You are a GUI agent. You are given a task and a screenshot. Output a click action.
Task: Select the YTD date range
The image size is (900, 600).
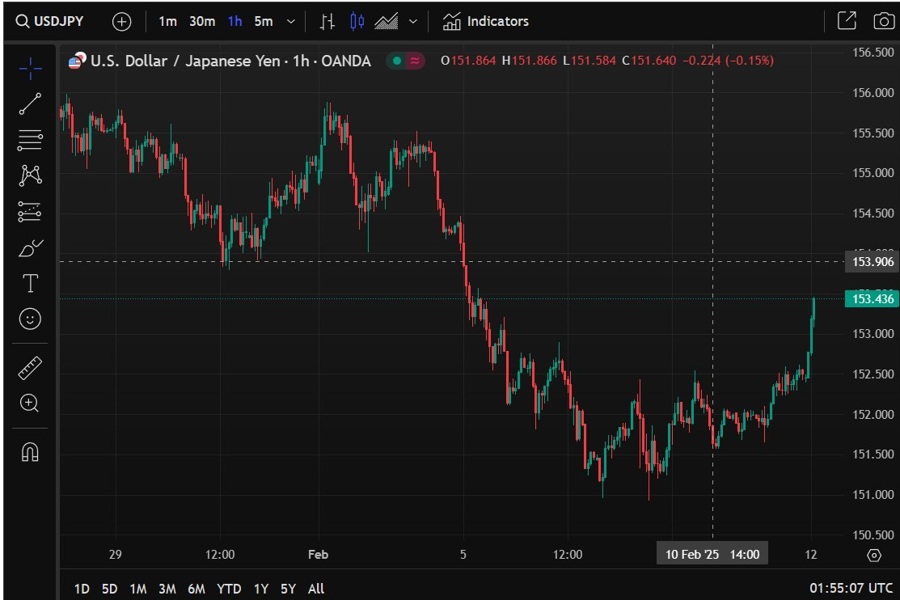229,588
